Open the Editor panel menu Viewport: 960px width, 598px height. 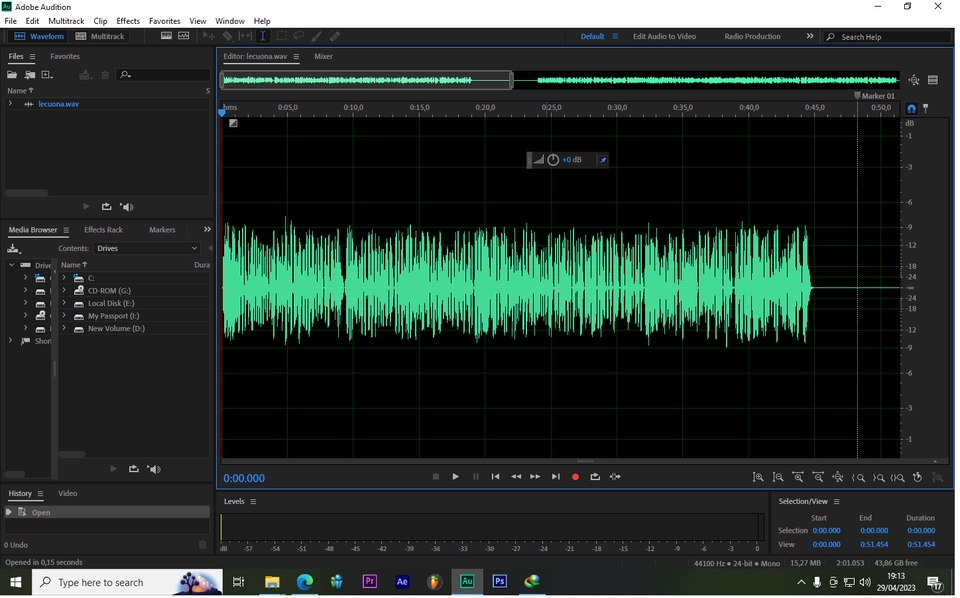pyautogui.click(x=296, y=56)
